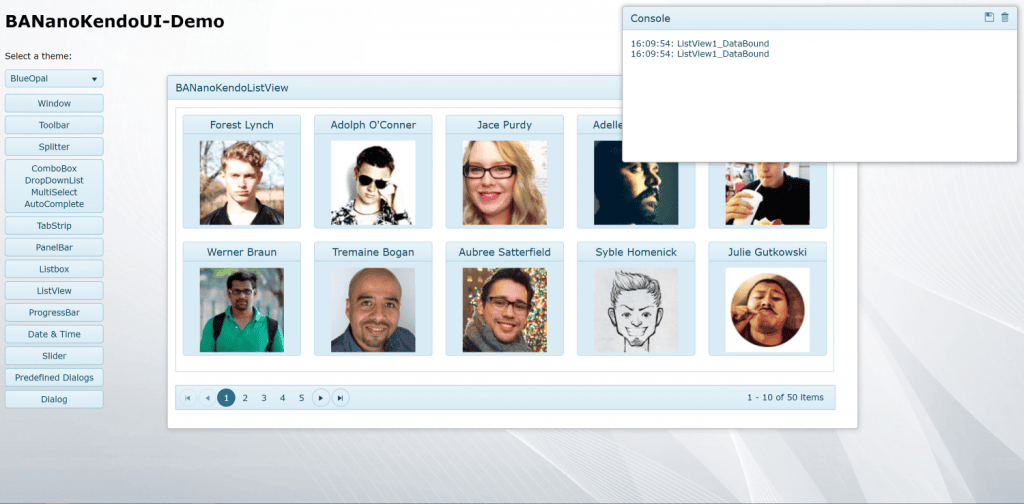Clear the console with trash icon
1024x504 pixels.
(1005, 18)
